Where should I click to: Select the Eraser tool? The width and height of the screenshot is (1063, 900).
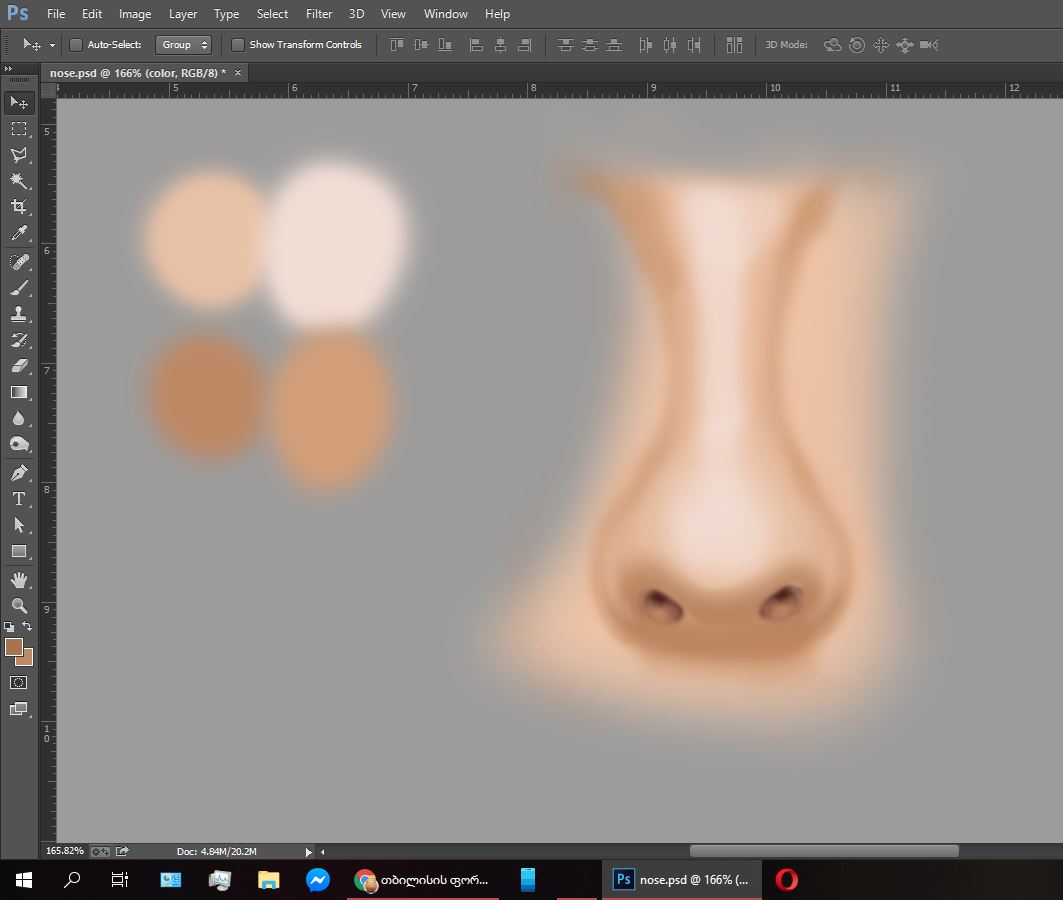pos(19,366)
